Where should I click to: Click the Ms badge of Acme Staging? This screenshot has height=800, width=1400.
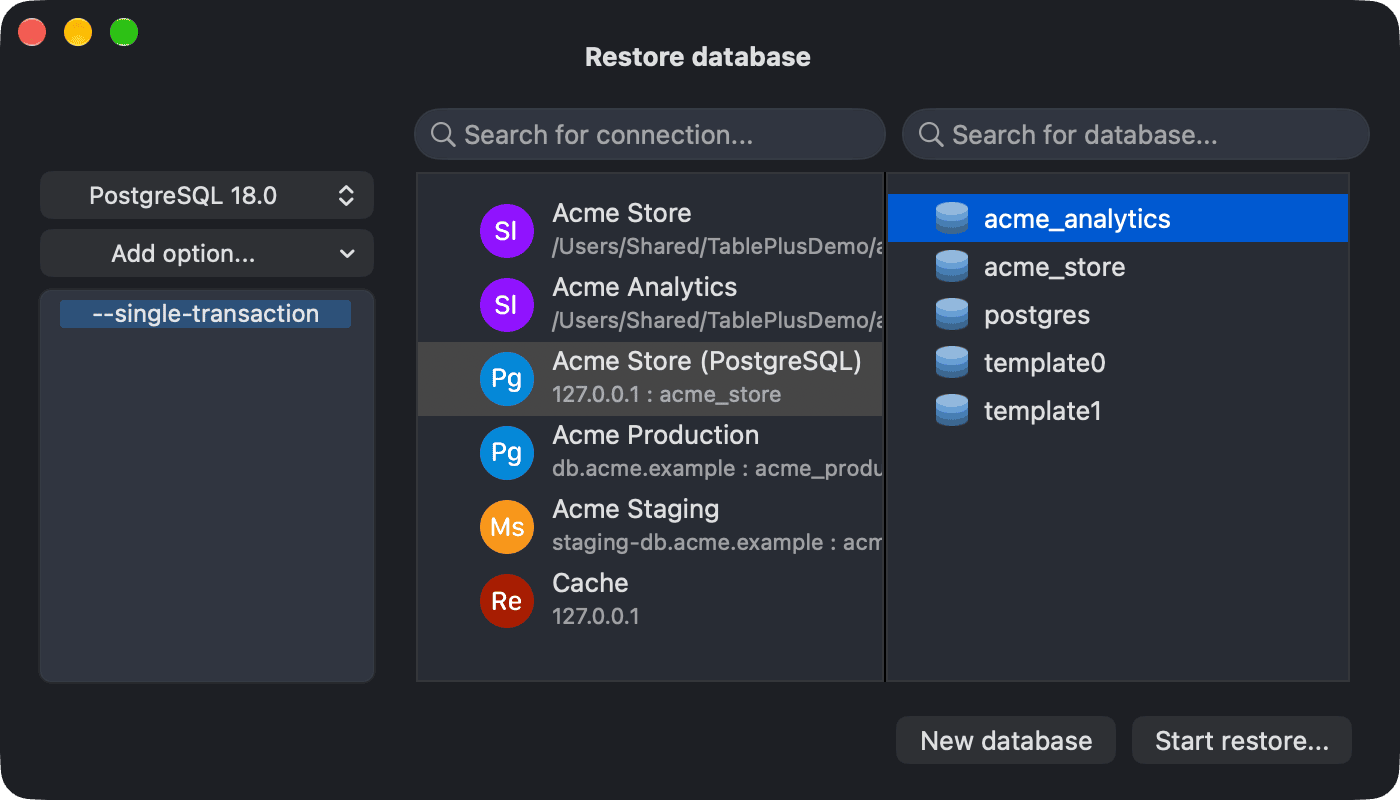click(506, 527)
